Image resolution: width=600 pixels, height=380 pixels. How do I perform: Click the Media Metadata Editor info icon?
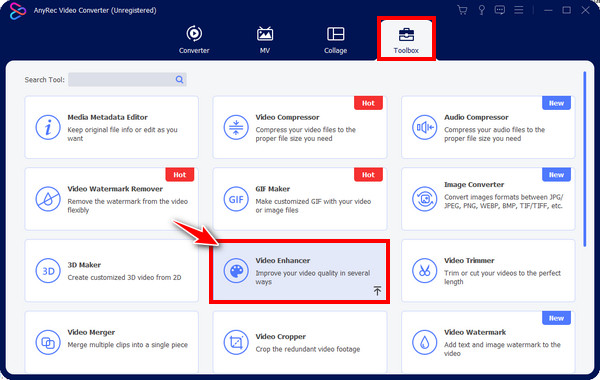(48, 127)
